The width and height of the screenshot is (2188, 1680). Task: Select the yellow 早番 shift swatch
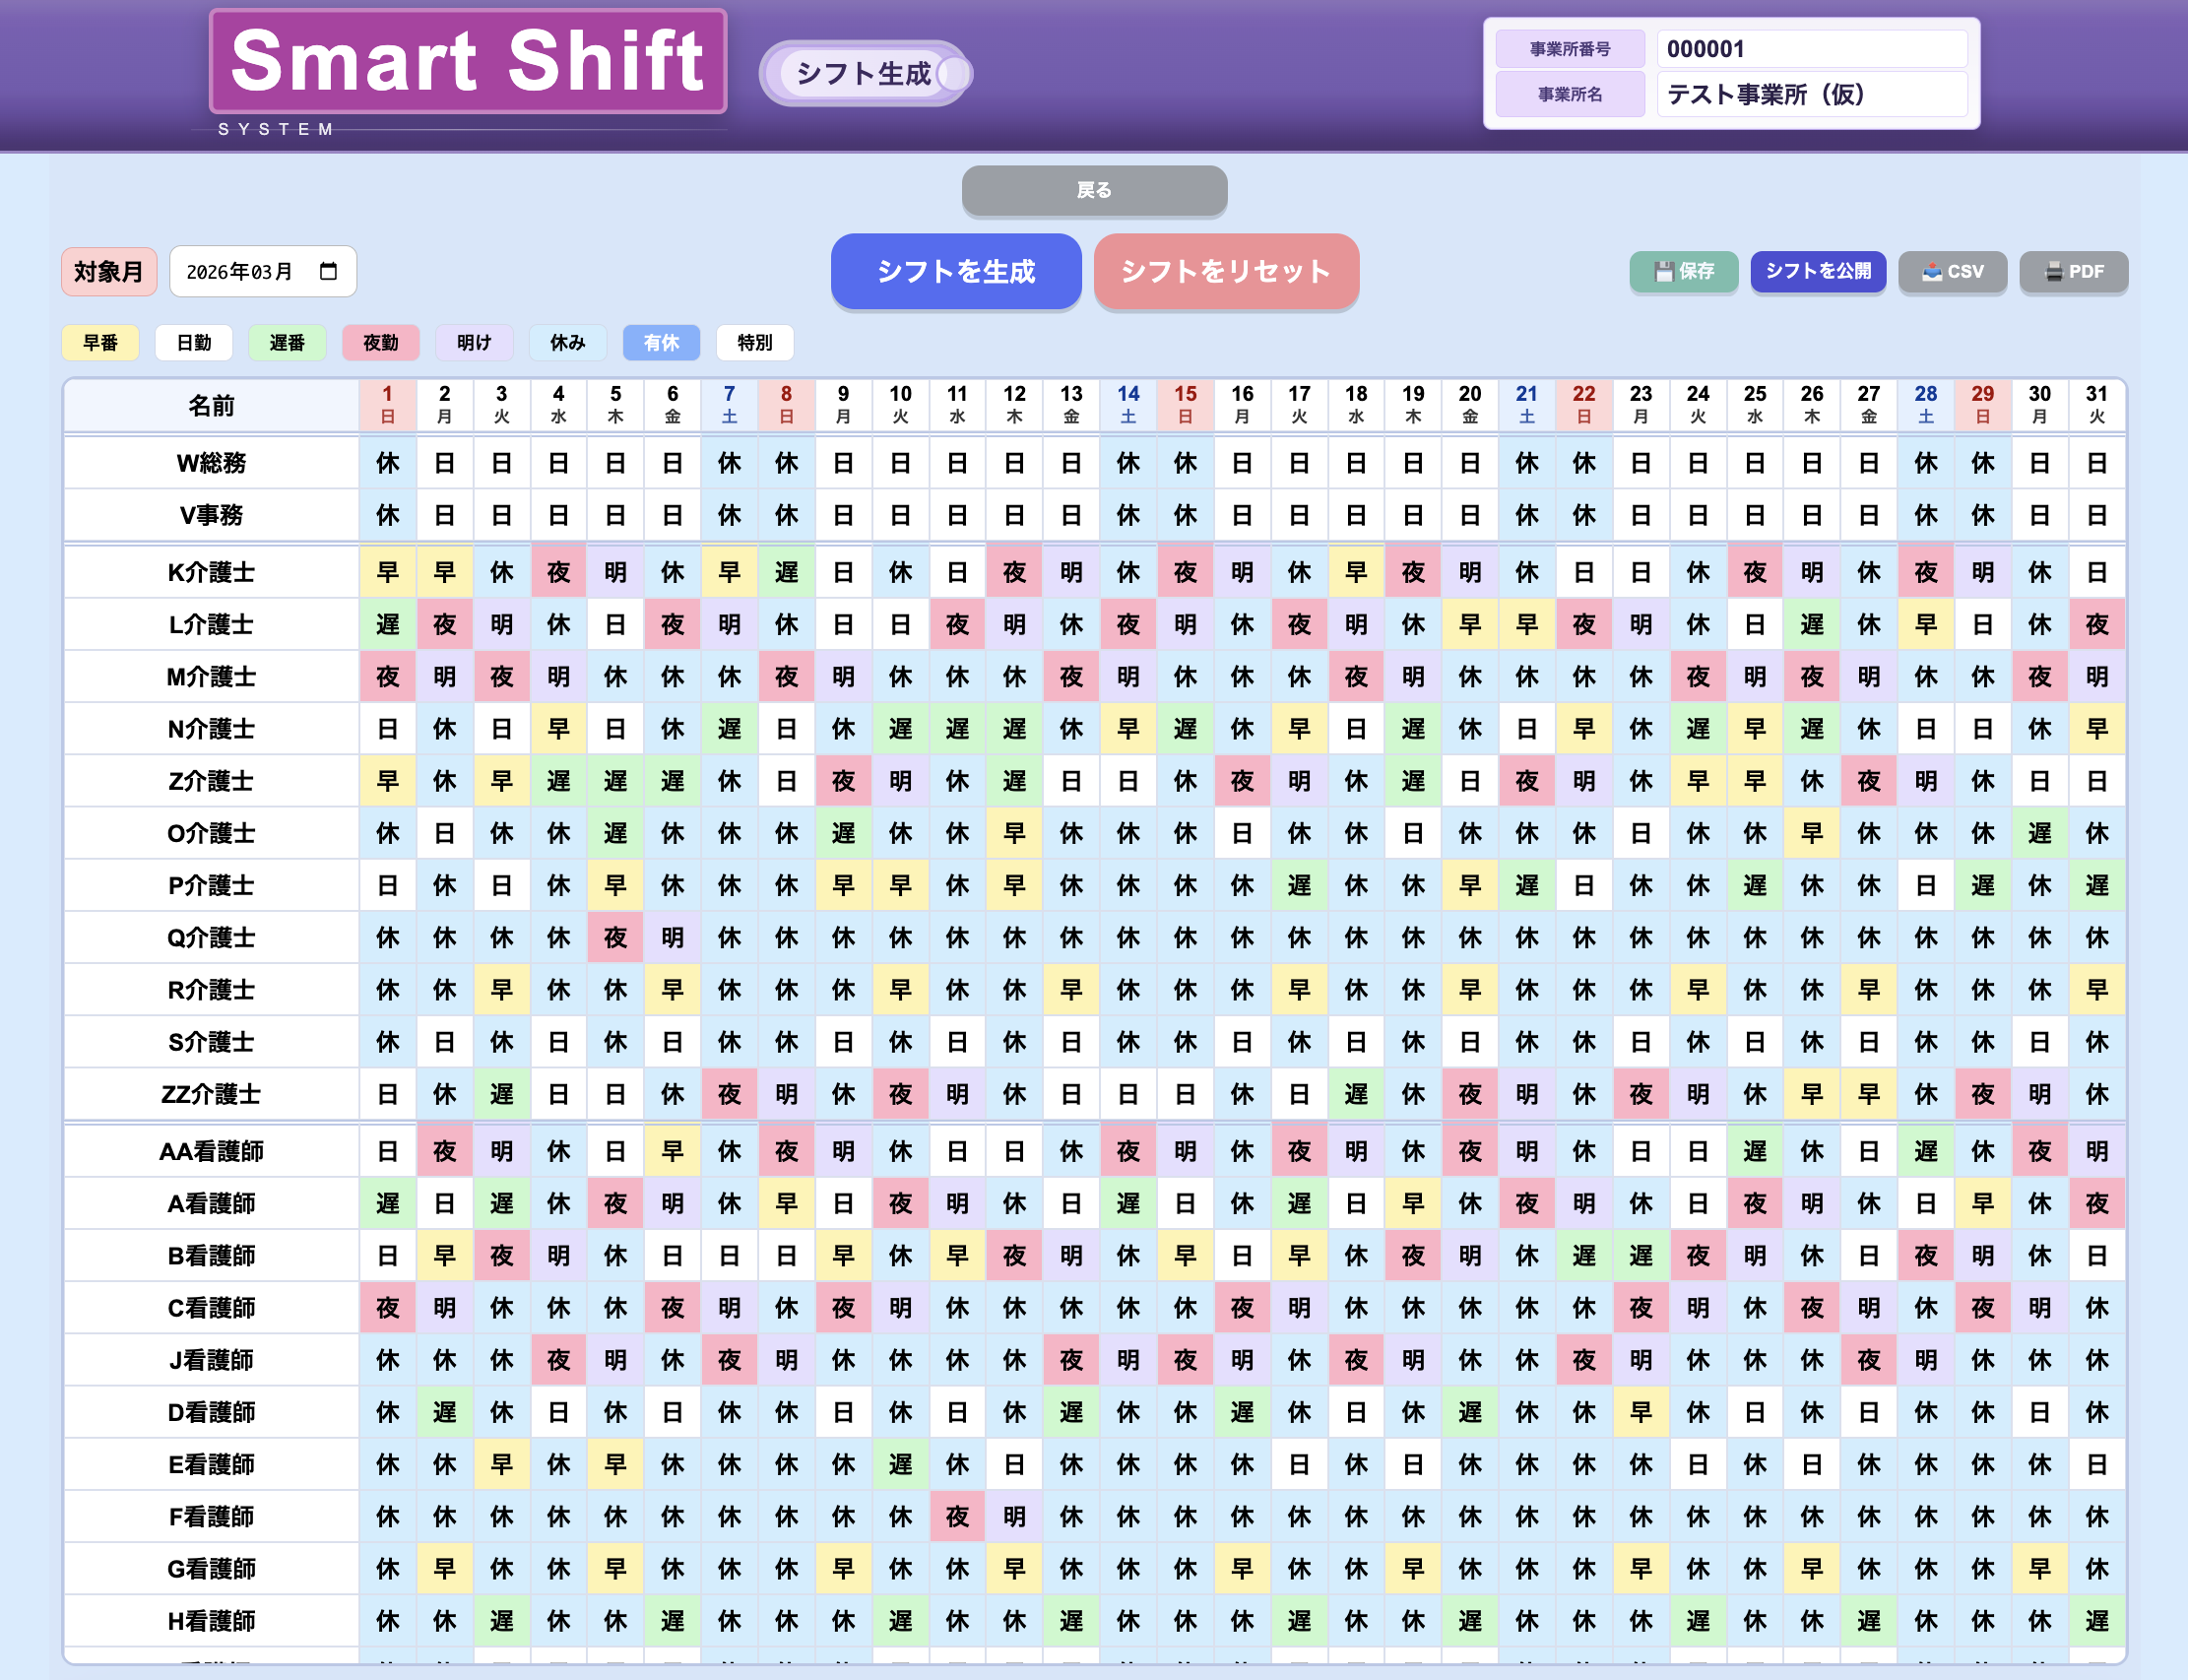click(100, 343)
